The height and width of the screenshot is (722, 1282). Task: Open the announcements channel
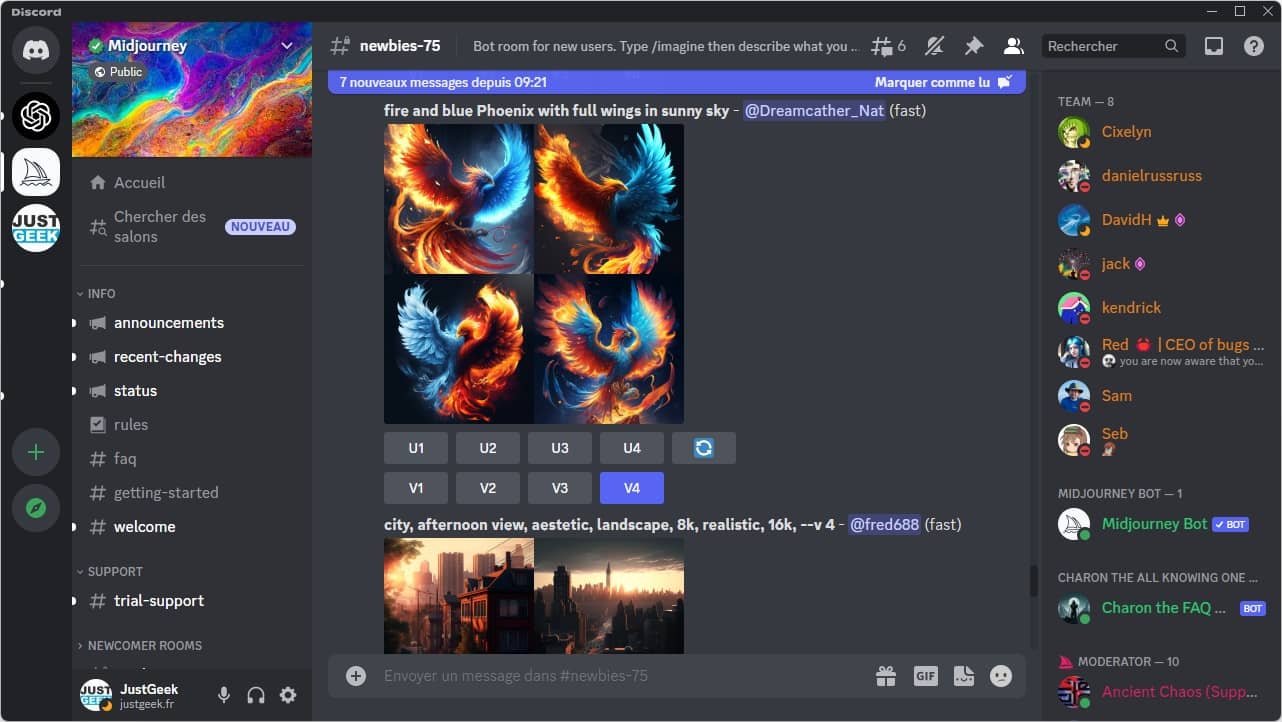(192, 323)
